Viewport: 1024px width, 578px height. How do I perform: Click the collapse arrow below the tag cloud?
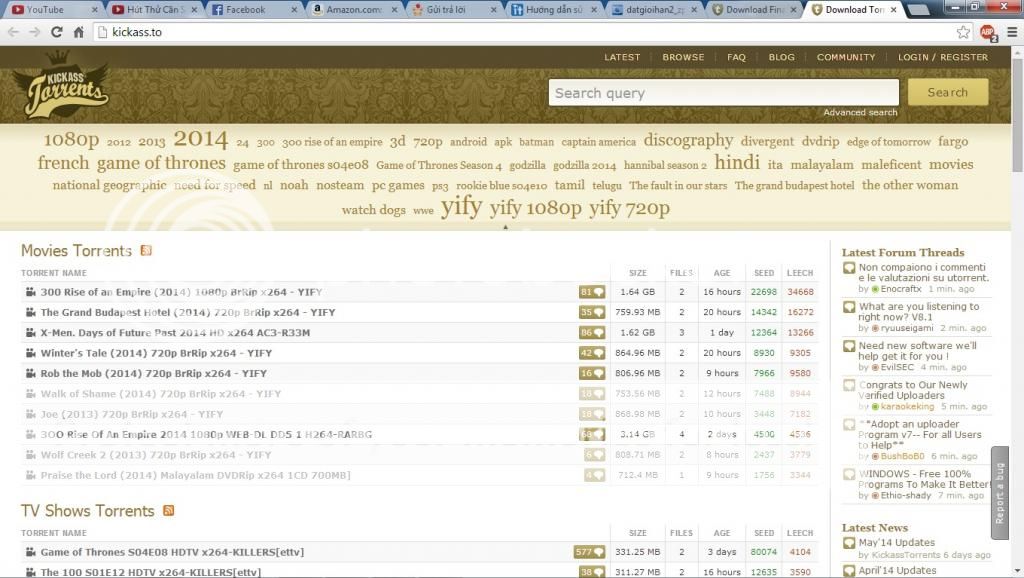click(x=505, y=227)
